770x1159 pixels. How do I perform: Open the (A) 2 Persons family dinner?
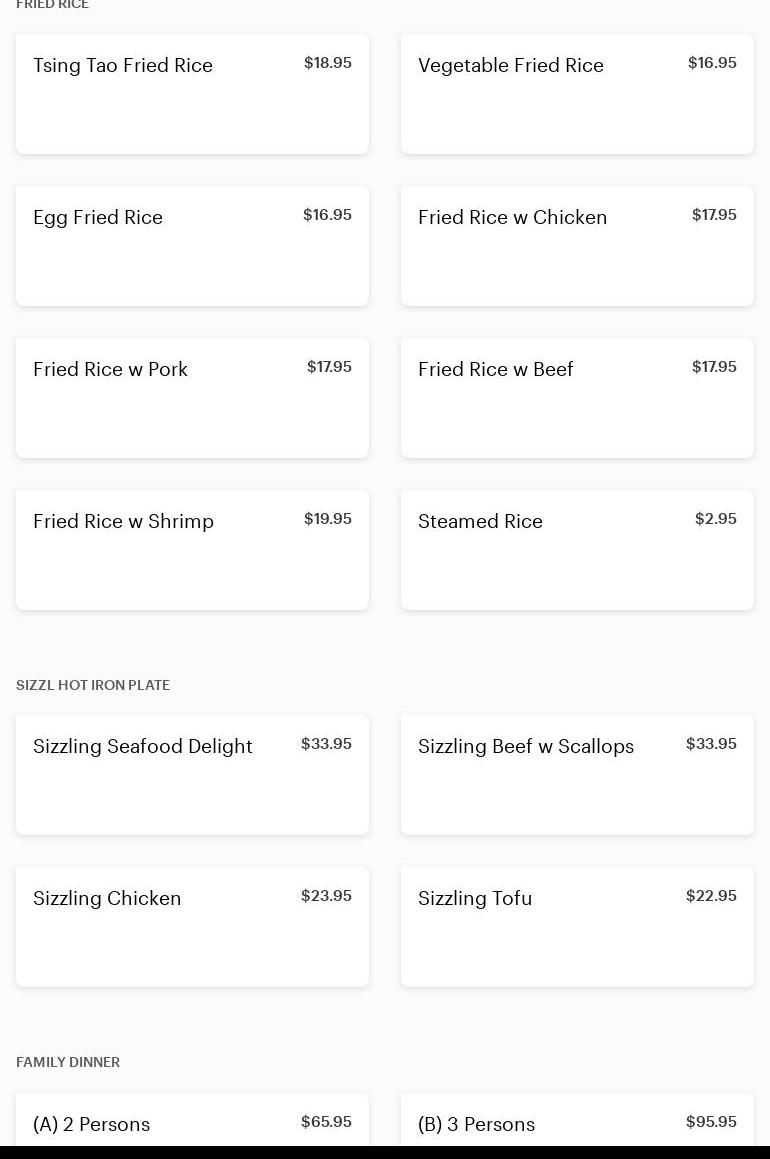click(x=192, y=1123)
